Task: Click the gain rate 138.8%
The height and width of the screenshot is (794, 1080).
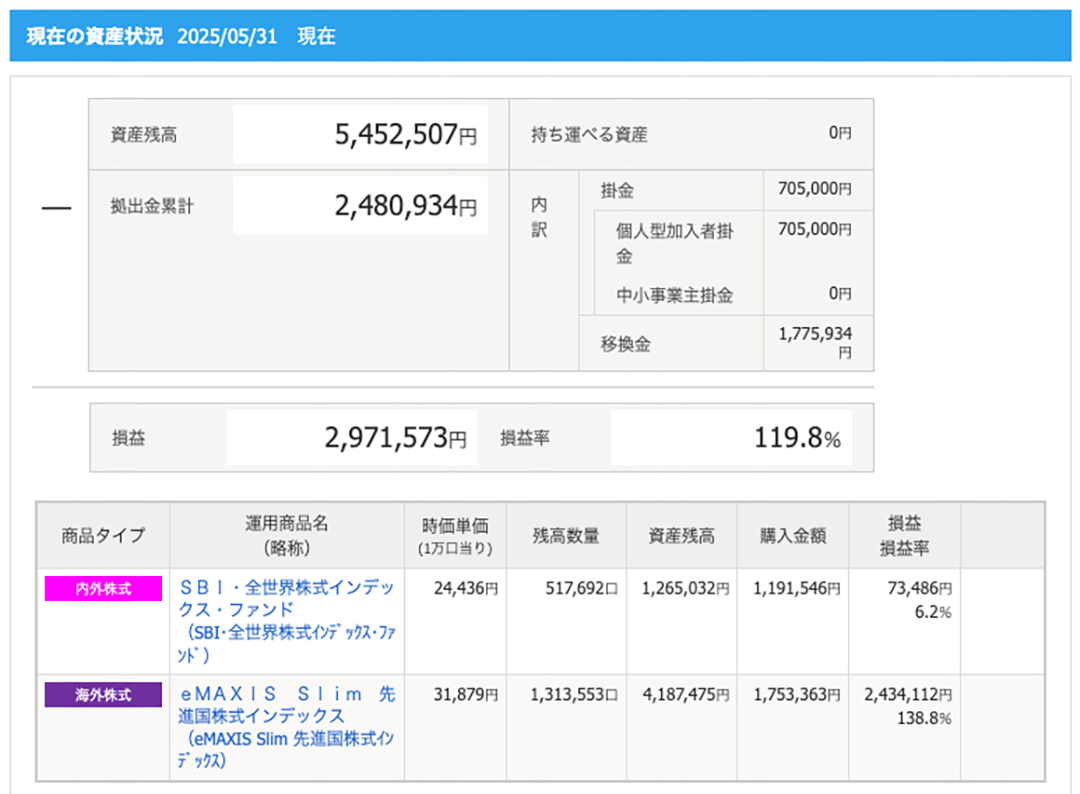Action: (x=924, y=719)
